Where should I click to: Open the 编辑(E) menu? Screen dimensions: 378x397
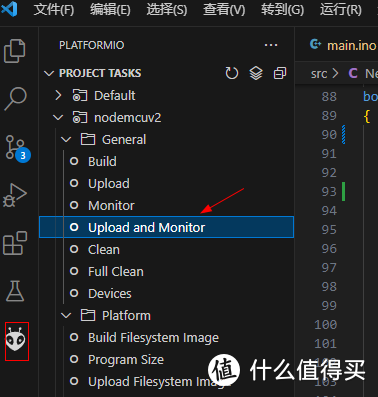point(110,10)
